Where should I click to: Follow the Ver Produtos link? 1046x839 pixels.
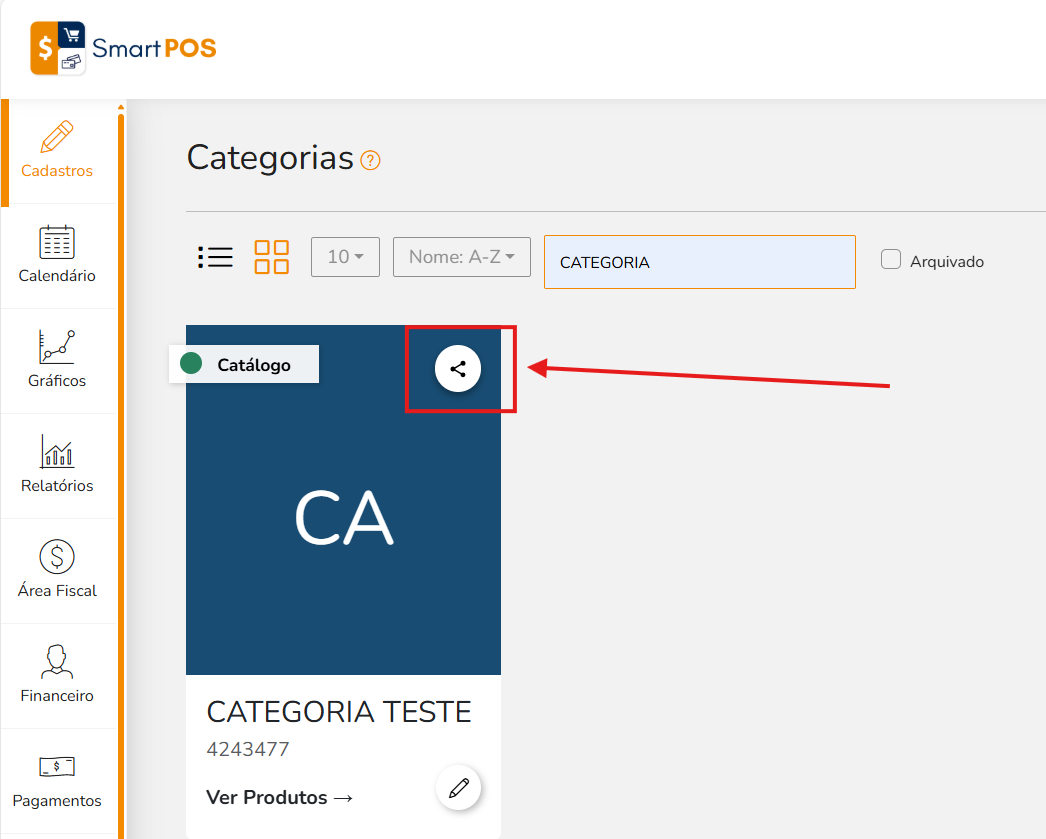[280, 798]
